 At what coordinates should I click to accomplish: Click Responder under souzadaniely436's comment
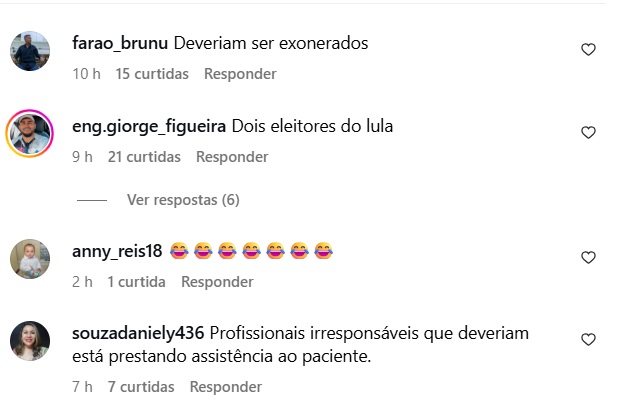point(226,387)
